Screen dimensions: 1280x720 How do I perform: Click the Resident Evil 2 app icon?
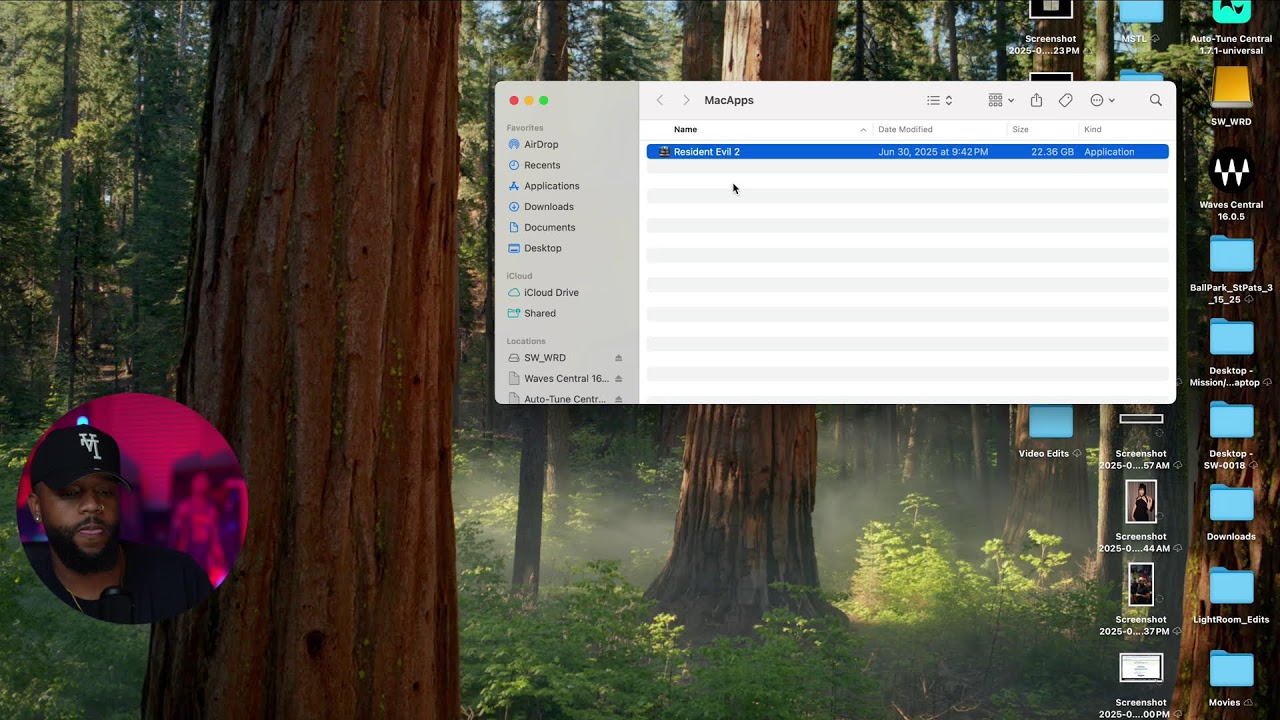click(664, 152)
